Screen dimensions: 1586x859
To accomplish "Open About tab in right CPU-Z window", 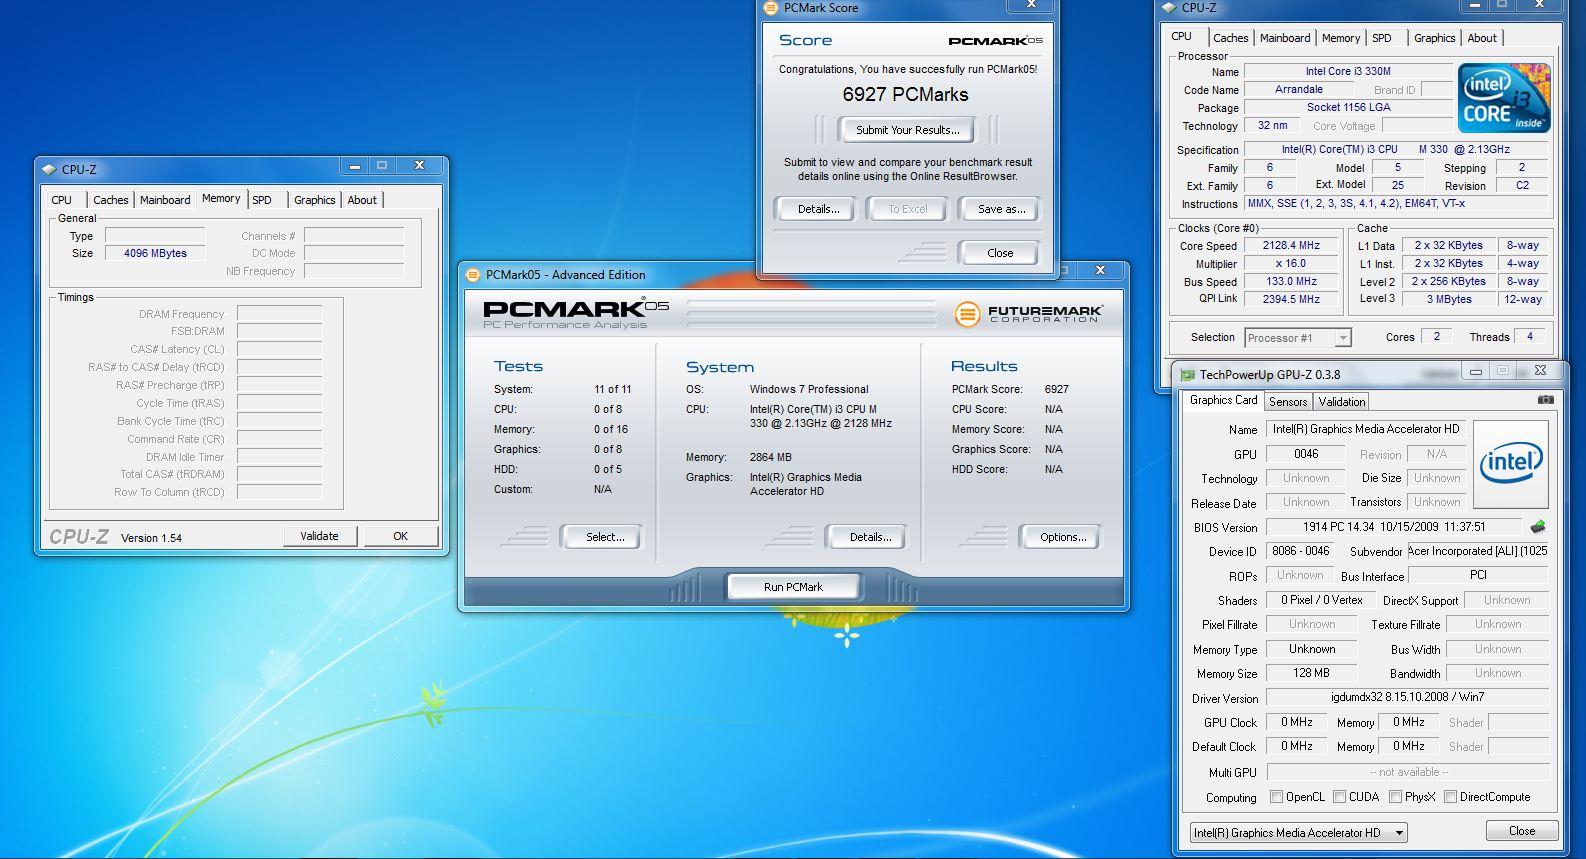I will pos(1482,38).
